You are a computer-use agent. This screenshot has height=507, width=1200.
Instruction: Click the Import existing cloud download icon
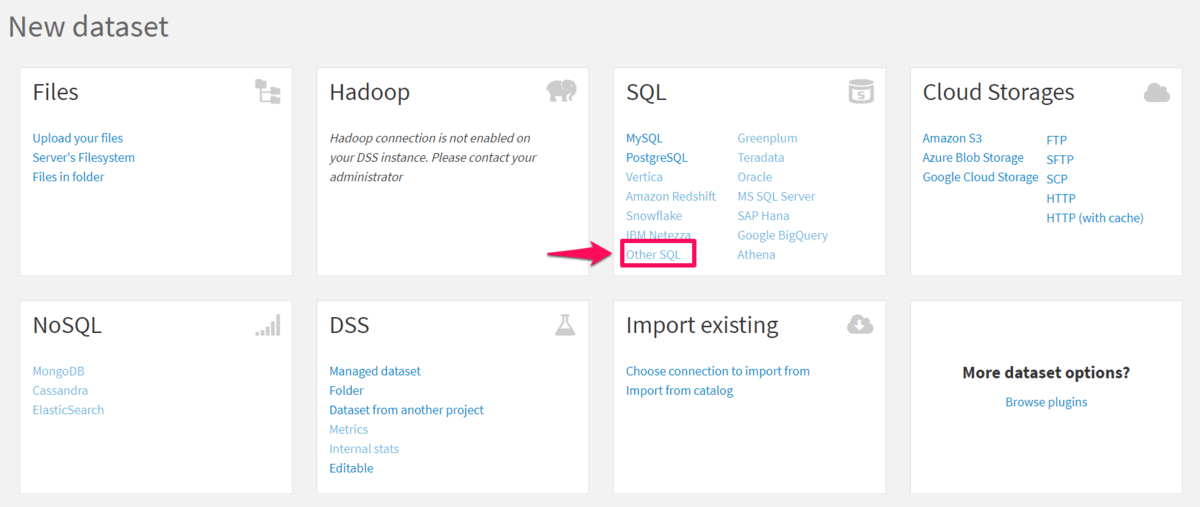860,325
